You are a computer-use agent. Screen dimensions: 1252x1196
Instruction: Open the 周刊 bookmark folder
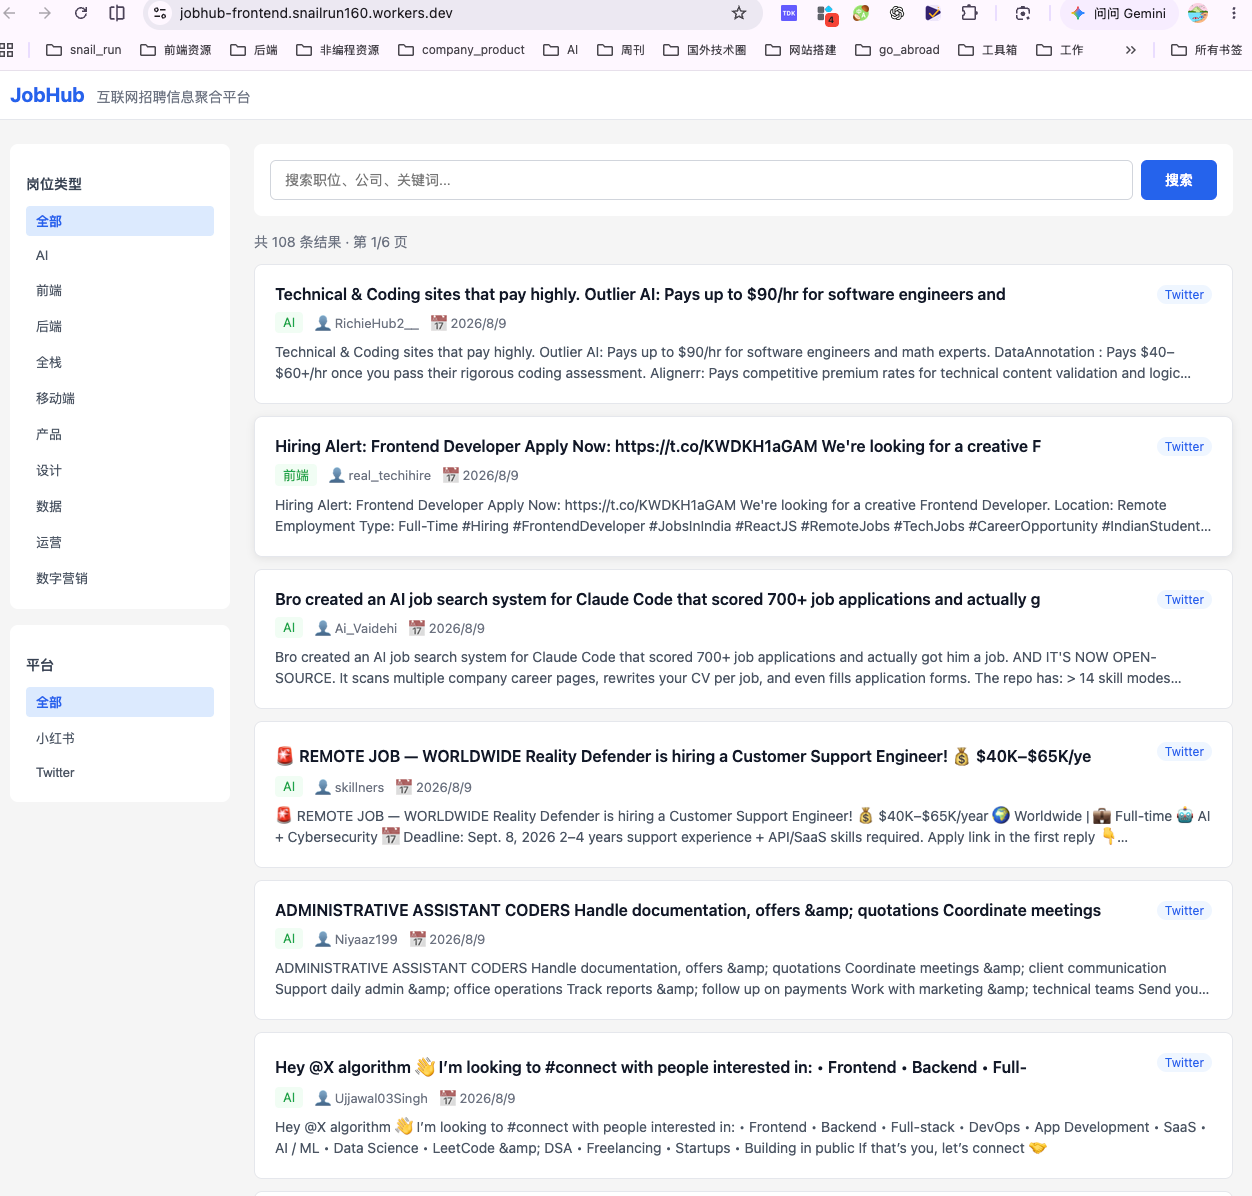point(621,49)
